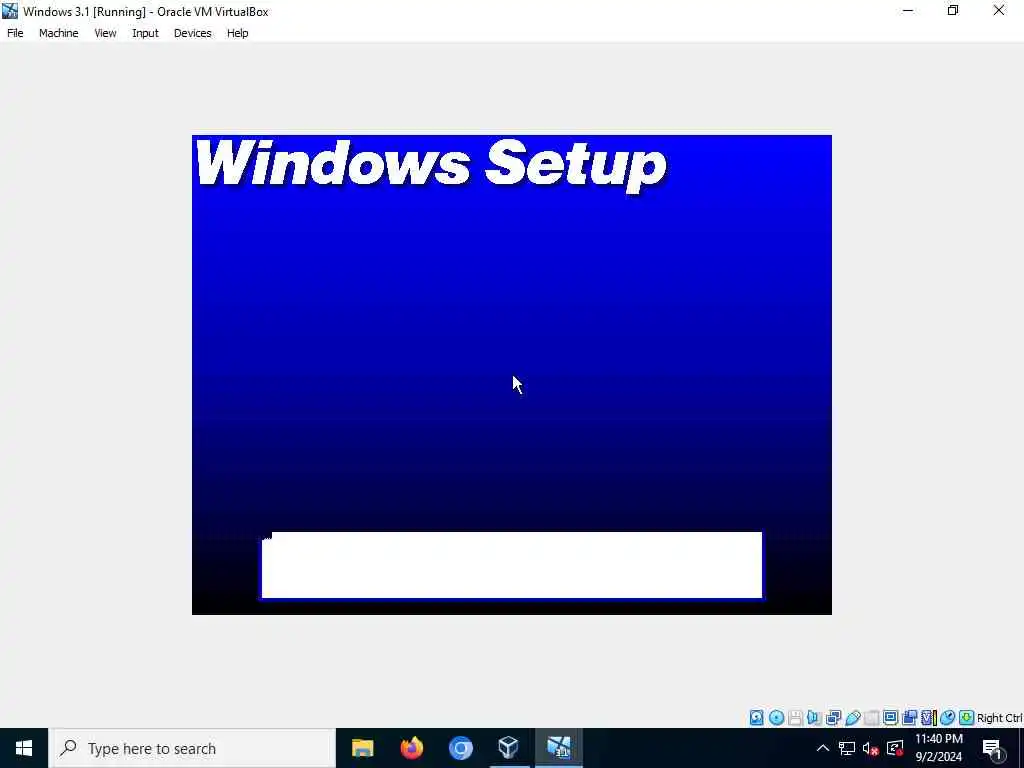1024x768 pixels.
Task: Click the display status icon
Action: point(890,718)
